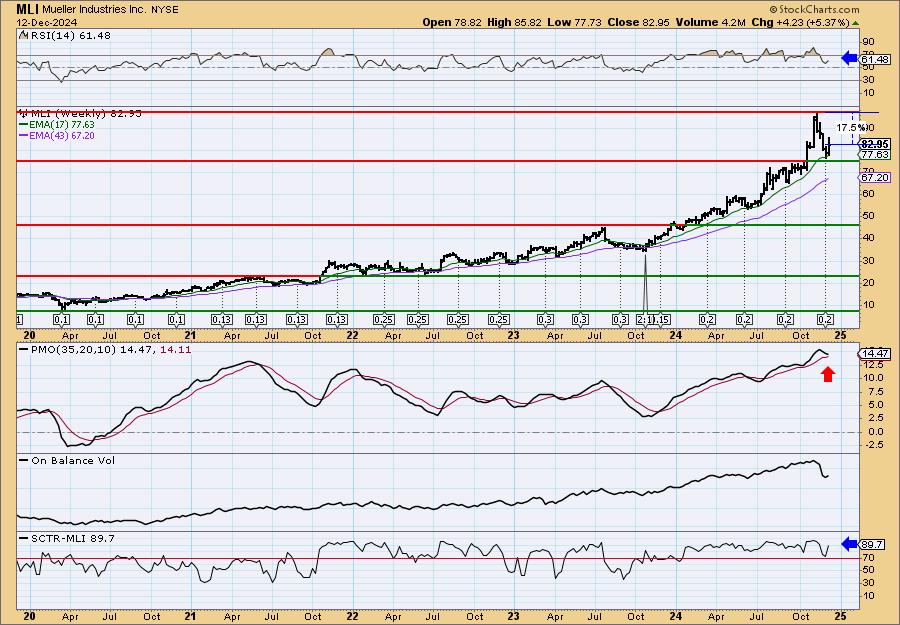The image size is (900, 625).
Task: Click the .15 dividend marker beside the split
Action: coord(661,319)
